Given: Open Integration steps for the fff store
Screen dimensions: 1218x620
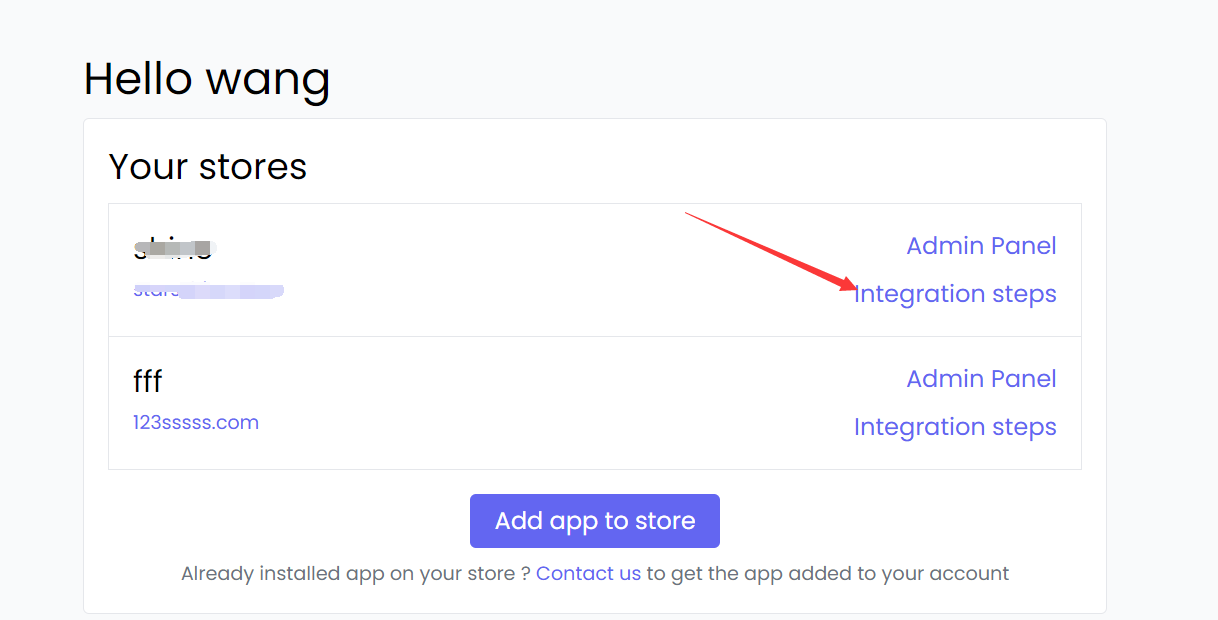Looking at the screenshot, I should coord(955,427).
